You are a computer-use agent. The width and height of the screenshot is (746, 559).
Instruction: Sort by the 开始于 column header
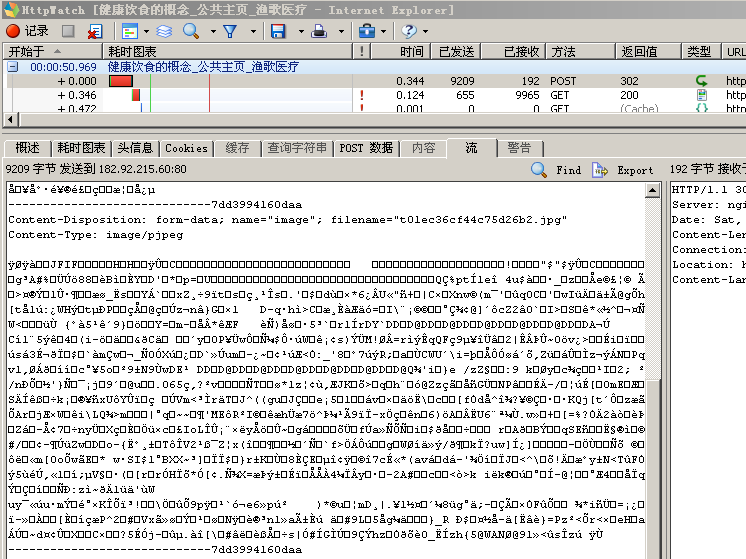52,51
